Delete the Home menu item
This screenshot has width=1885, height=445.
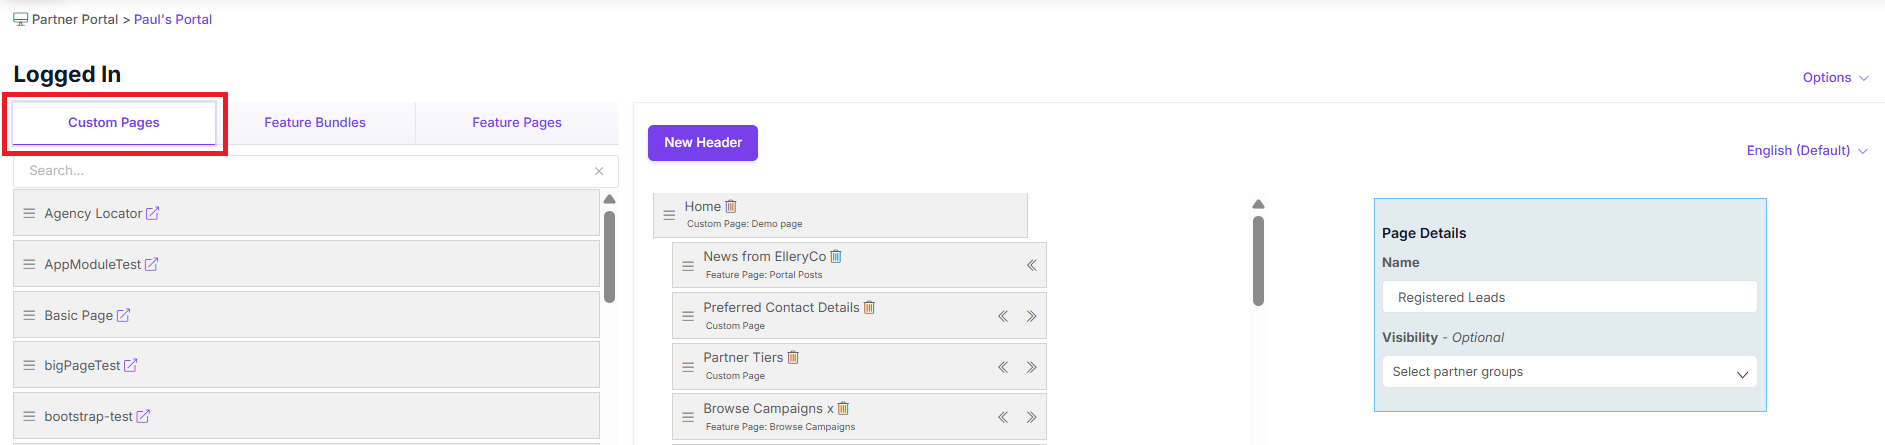click(x=731, y=206)
